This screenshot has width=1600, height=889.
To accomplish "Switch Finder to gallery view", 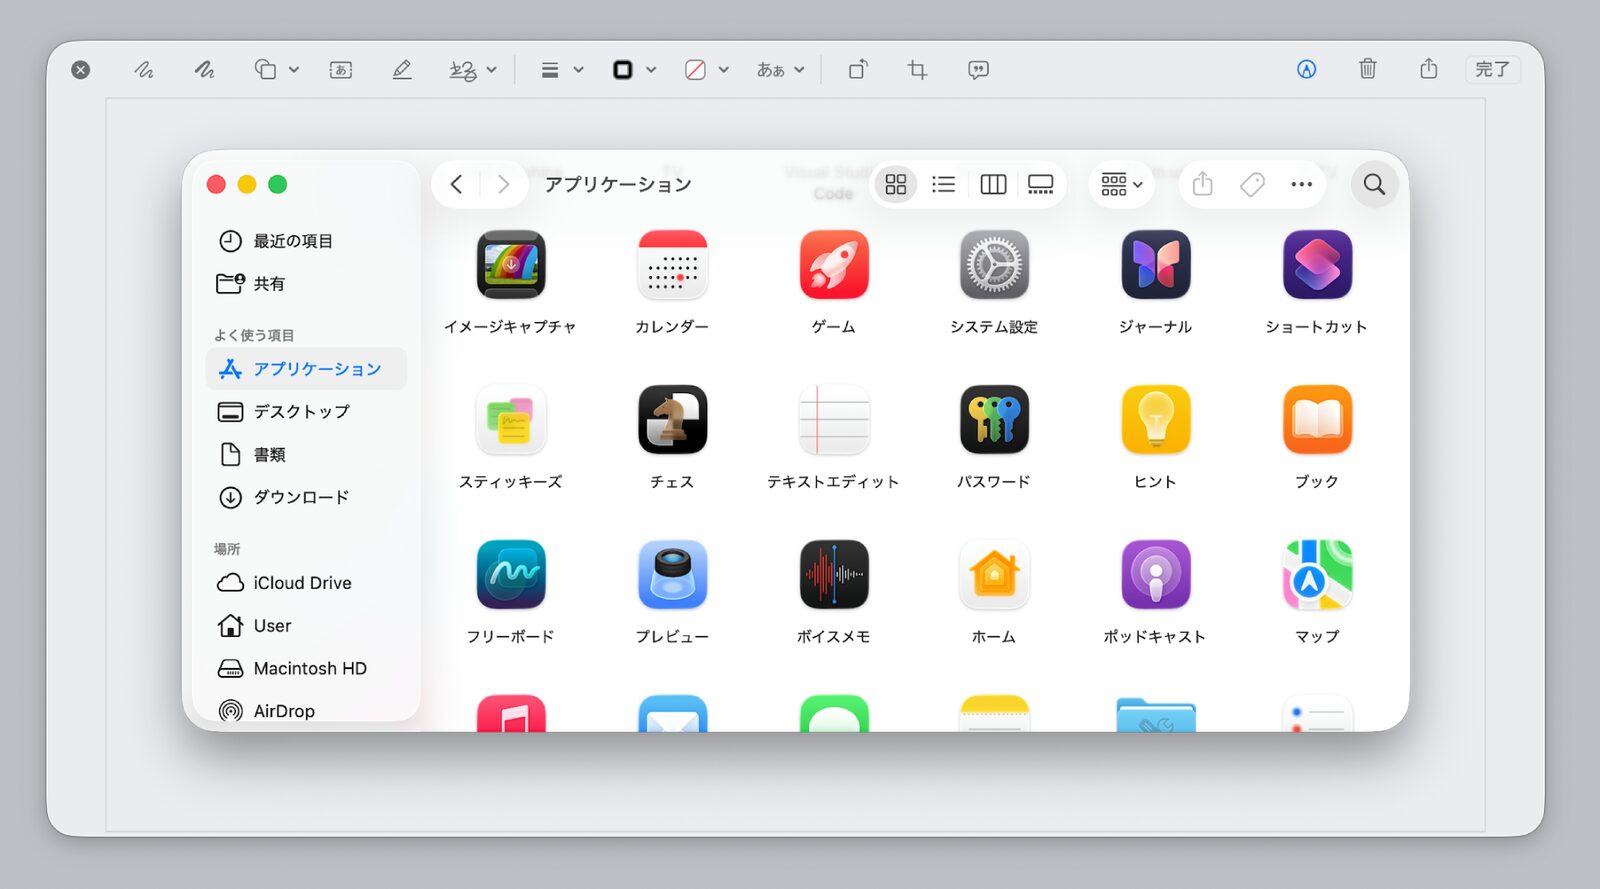I will [1041, 184].
